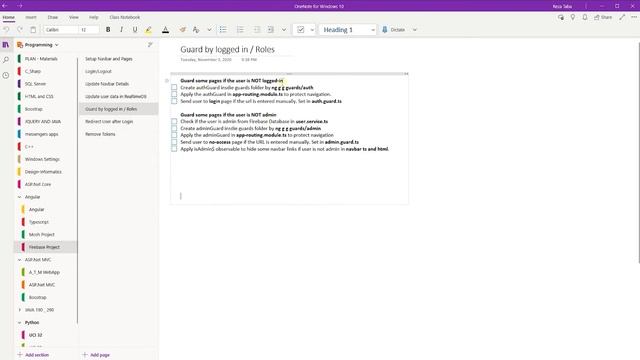Open the Programming notebook dropdown
Viewport: 640px width, 360px height.
[x=38, y=45]
